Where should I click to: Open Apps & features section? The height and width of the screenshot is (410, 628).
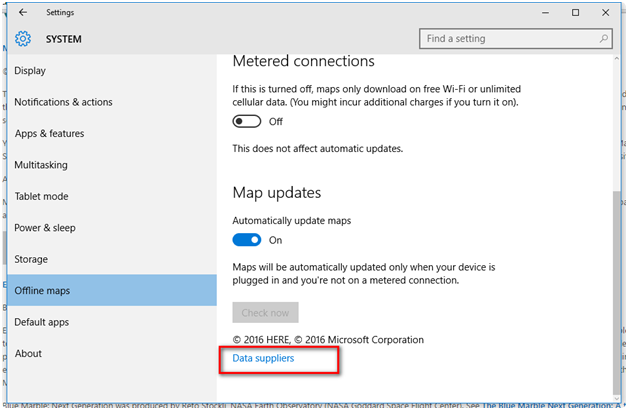(49, 134)
